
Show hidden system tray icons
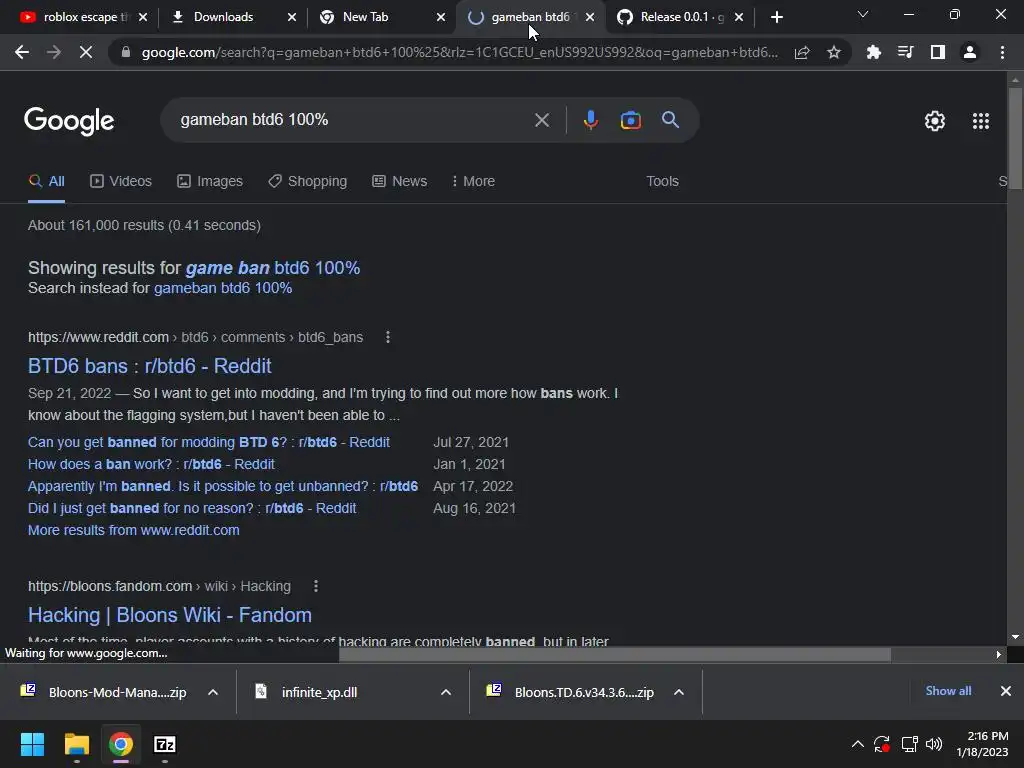click(x=857, y=744)
